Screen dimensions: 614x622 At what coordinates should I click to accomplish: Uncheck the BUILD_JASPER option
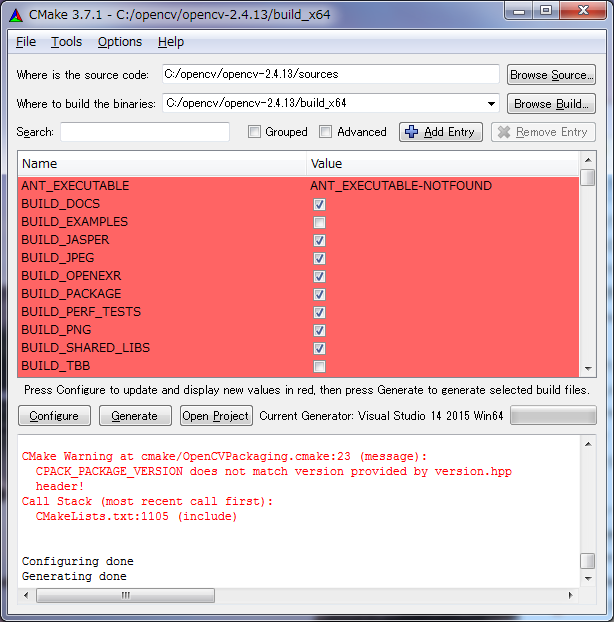click(x=319, y=240)
